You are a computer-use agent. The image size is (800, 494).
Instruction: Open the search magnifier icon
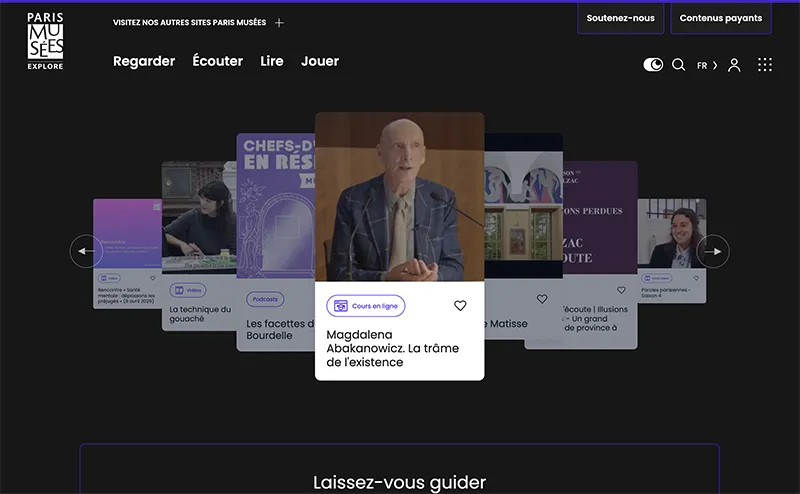(x=678, y=65)
